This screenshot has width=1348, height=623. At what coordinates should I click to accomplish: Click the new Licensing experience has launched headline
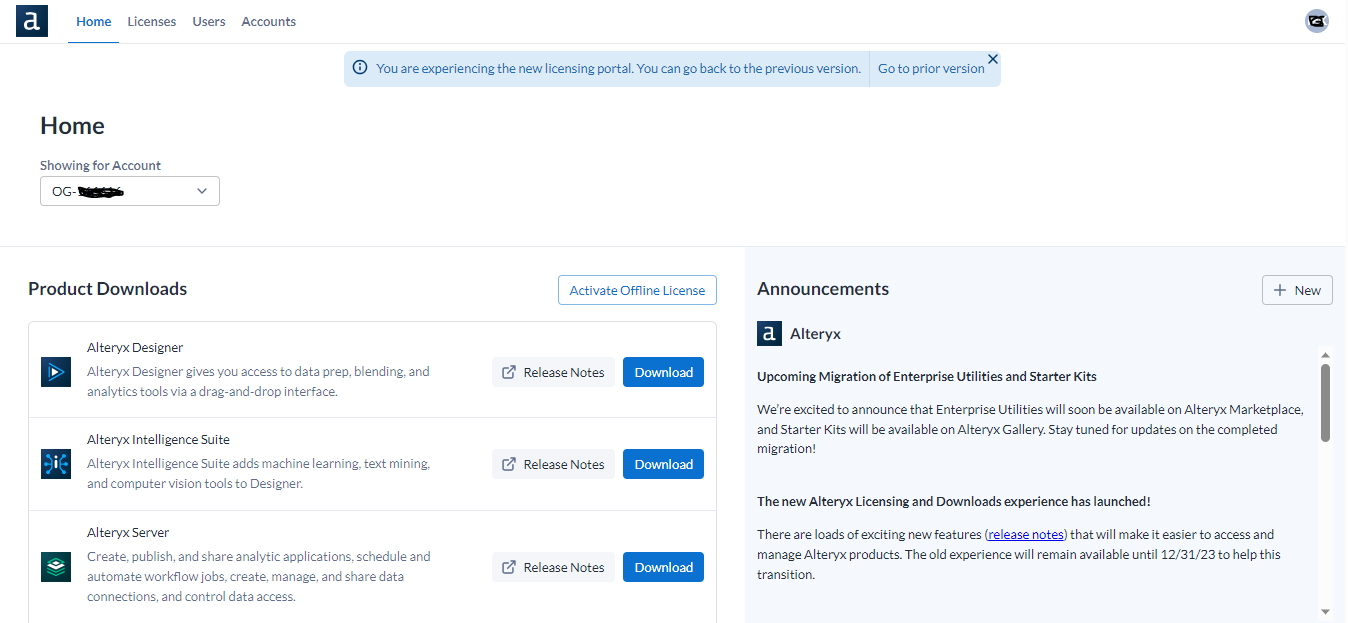pos(954,501)
